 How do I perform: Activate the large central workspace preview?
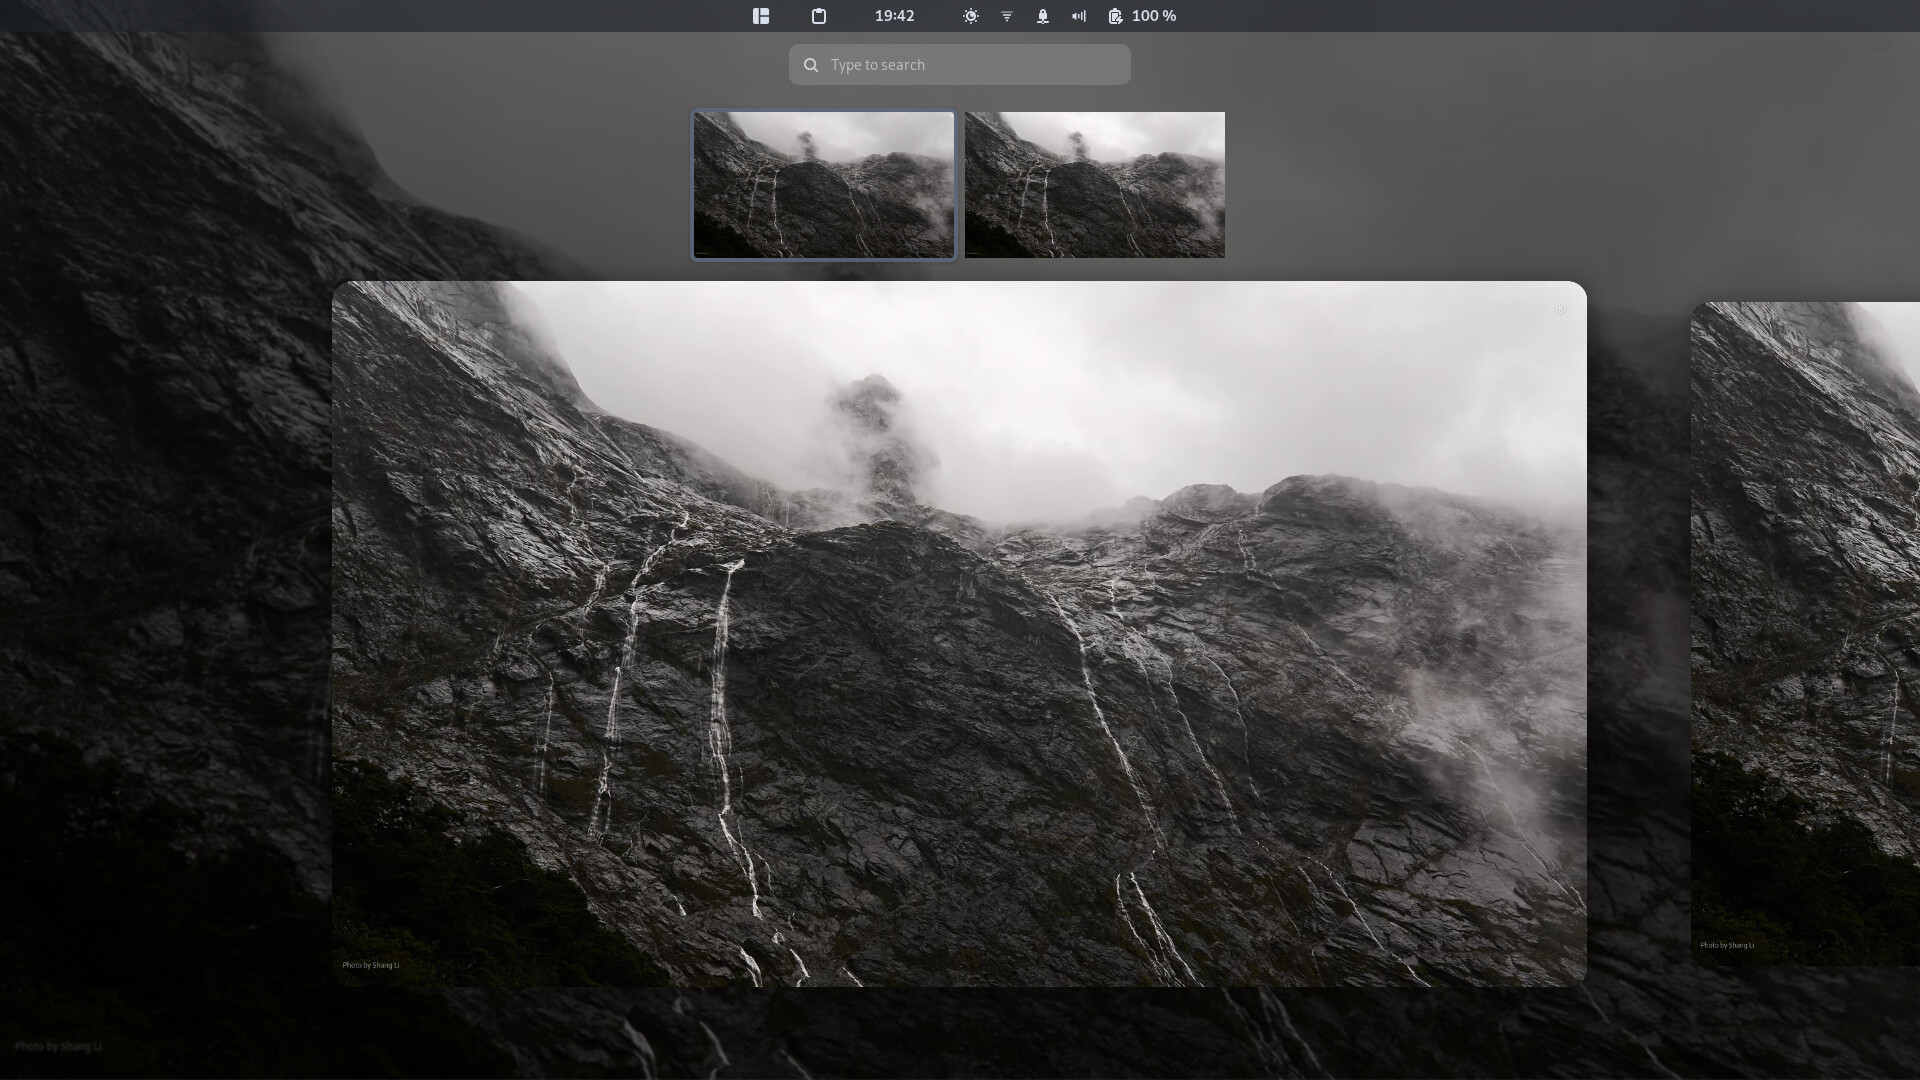(959, 634)
